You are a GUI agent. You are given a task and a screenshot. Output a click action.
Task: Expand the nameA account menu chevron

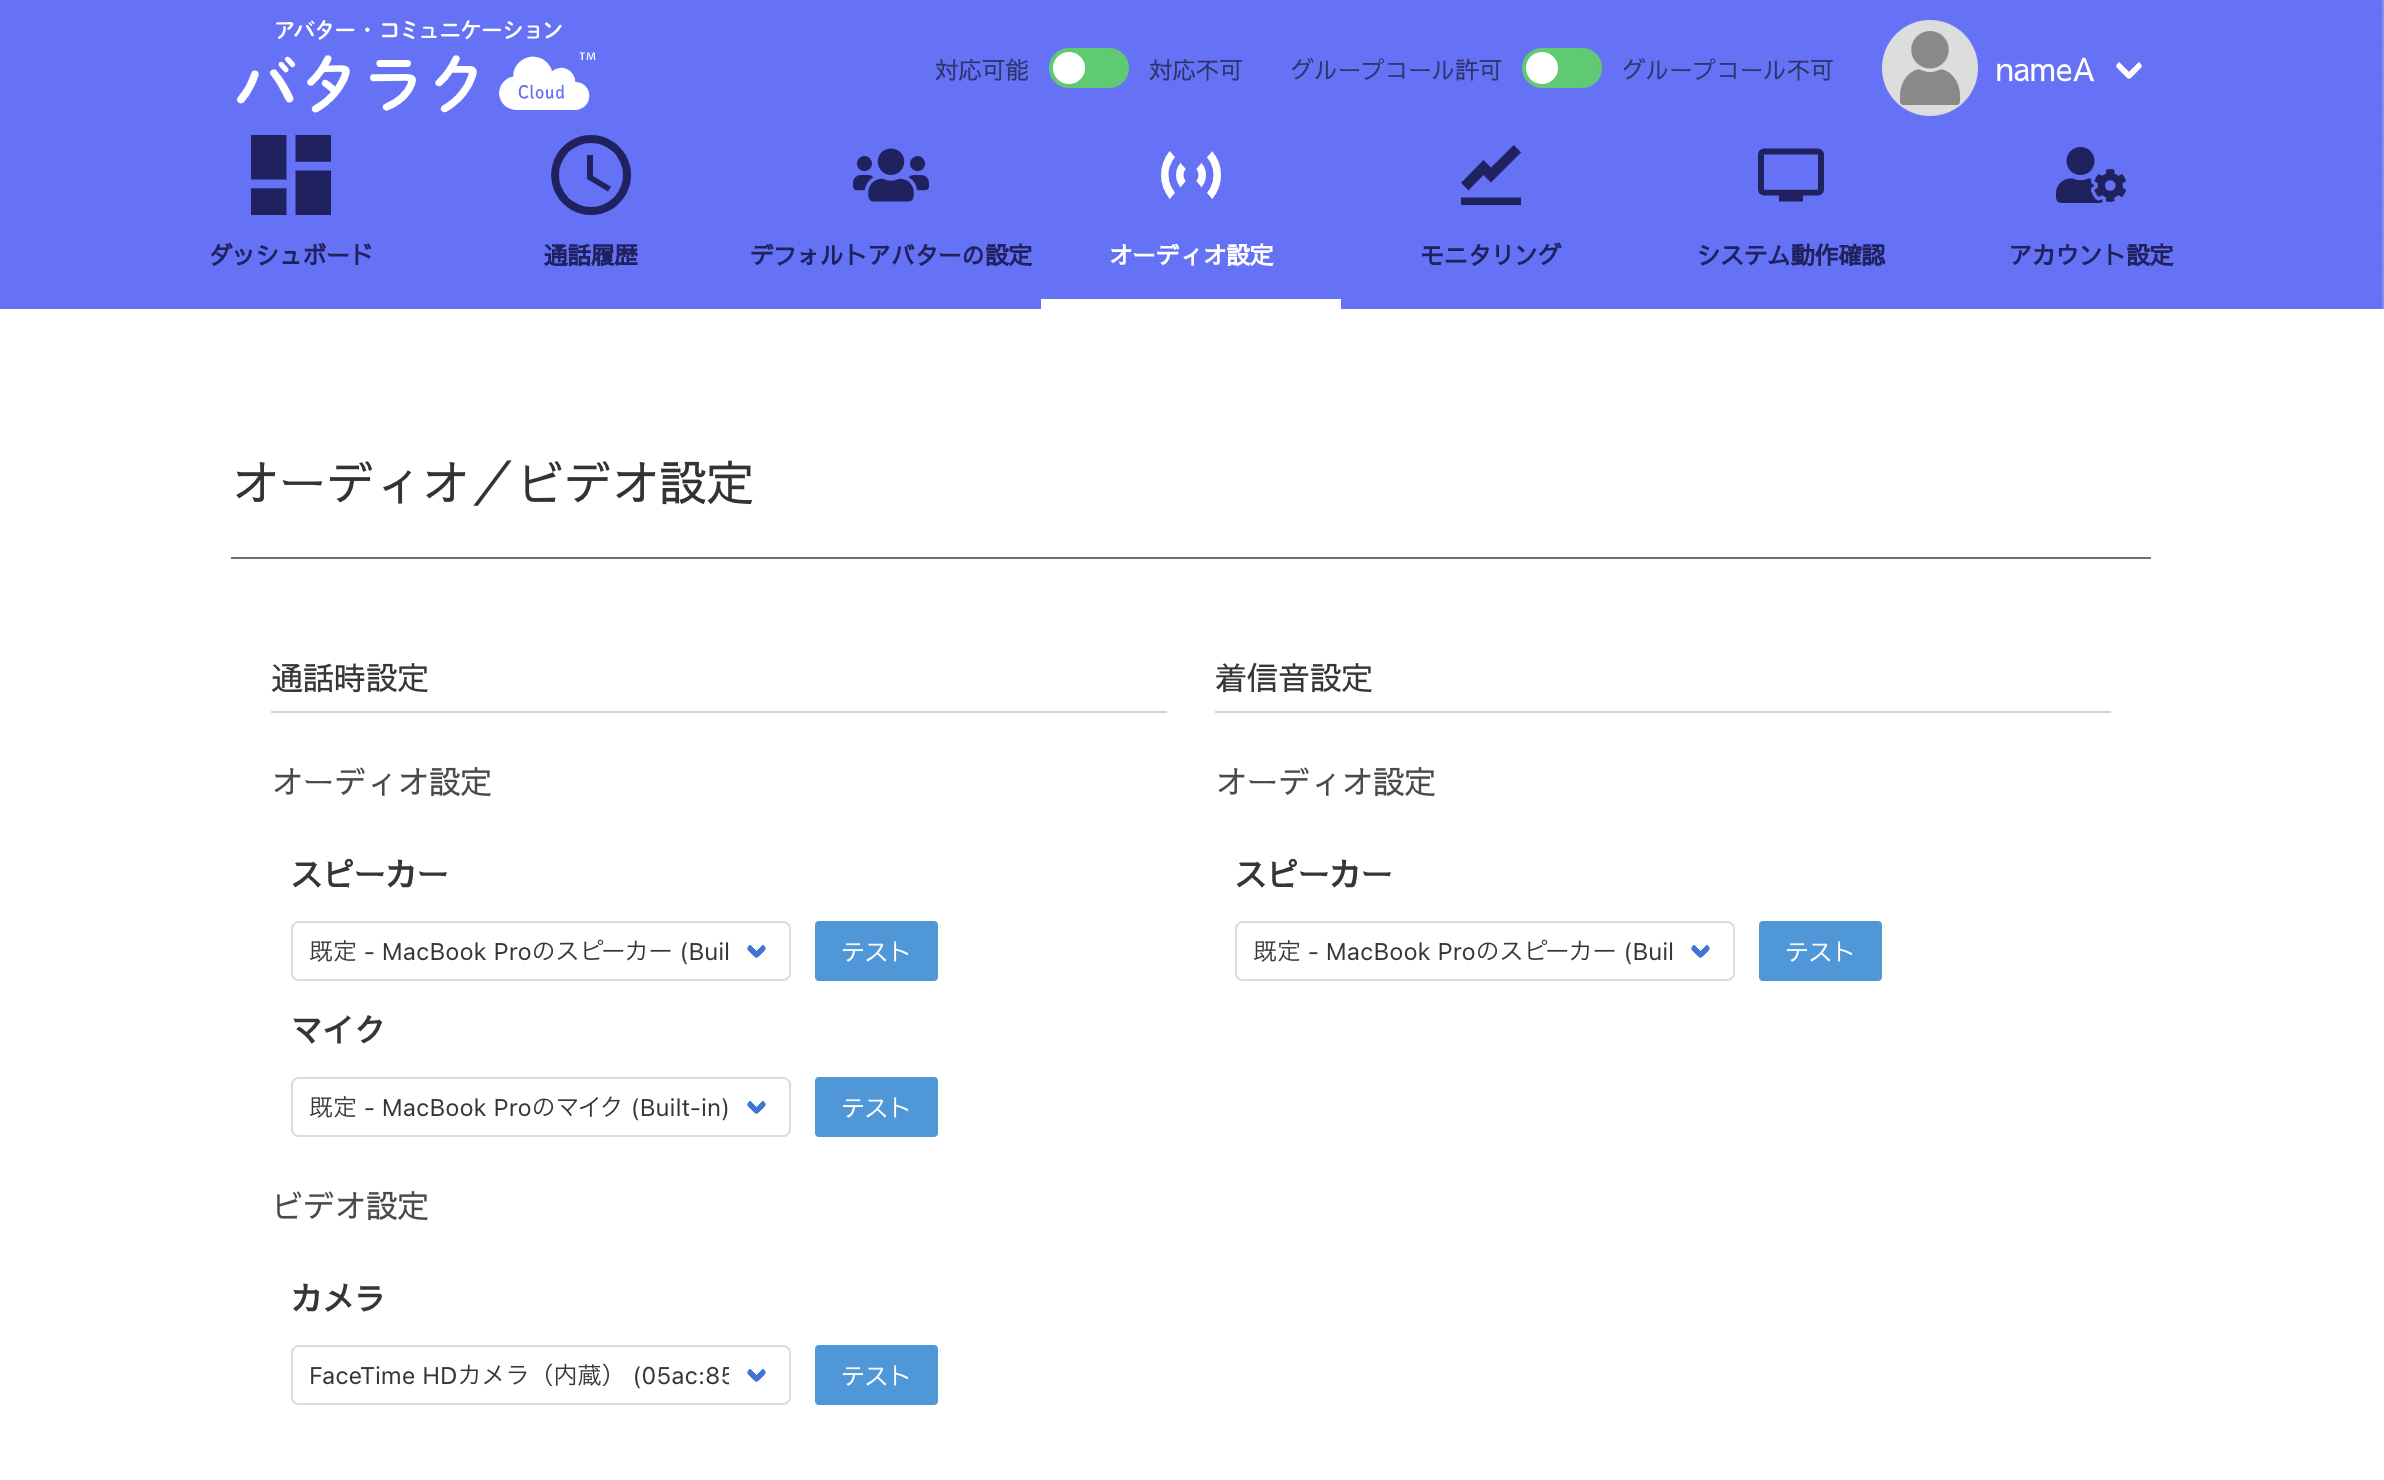(x=2129, y=70)
